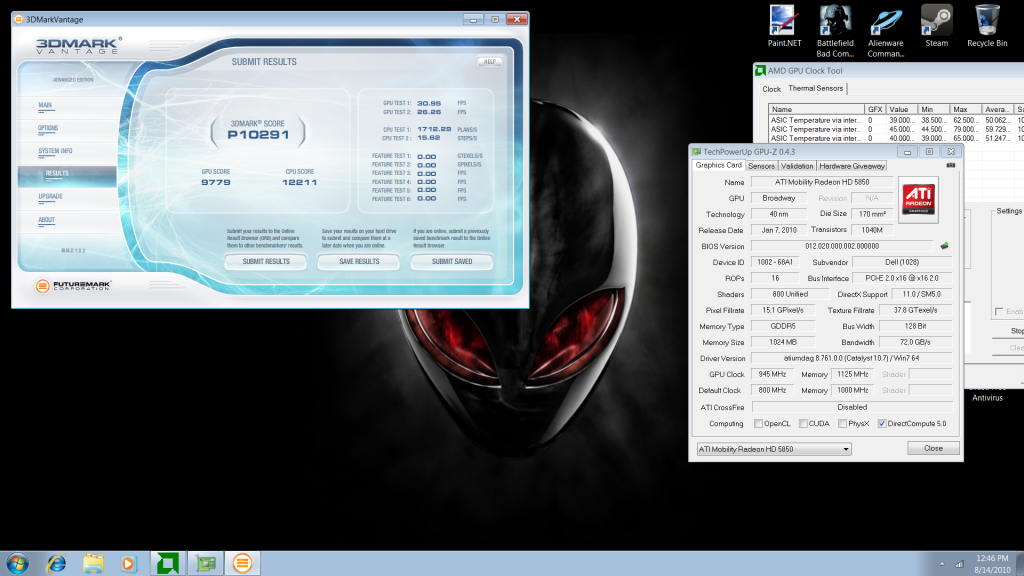Open the Hardware Giveaway tab
1024x576 pixels.
pyautogui.click(x=852, y=166)
